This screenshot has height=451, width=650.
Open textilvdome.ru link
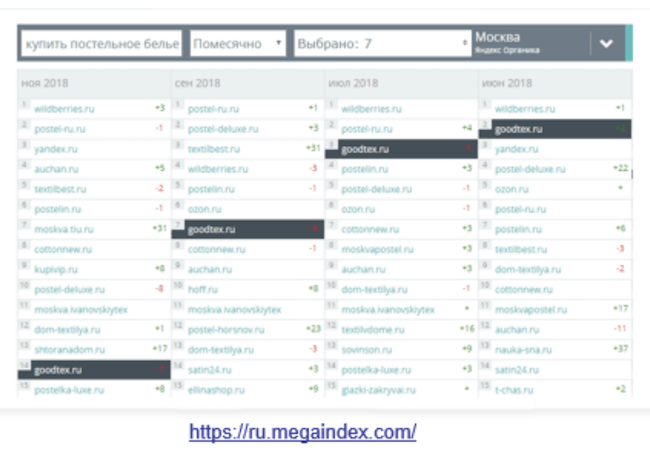click(x=373, y=330)
